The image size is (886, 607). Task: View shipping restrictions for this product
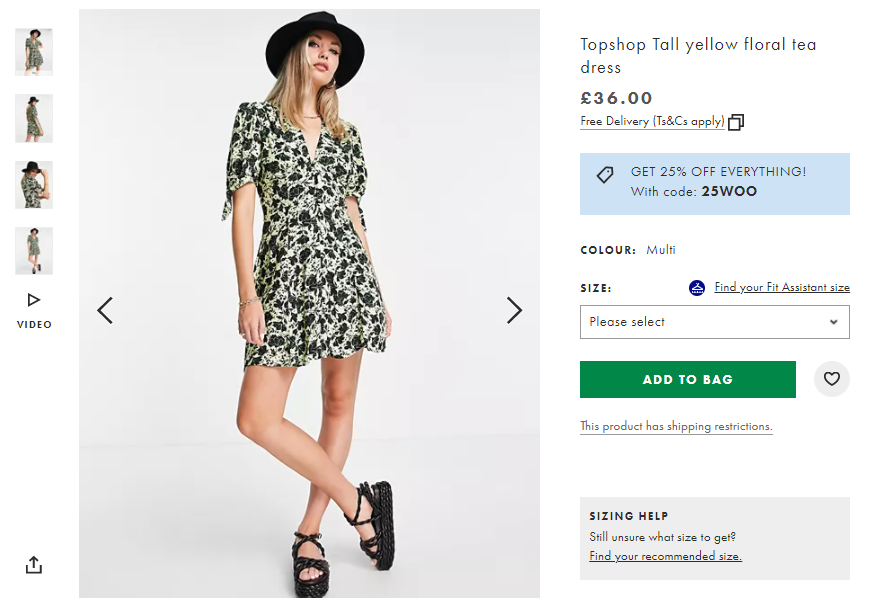(x=678, y=426)
